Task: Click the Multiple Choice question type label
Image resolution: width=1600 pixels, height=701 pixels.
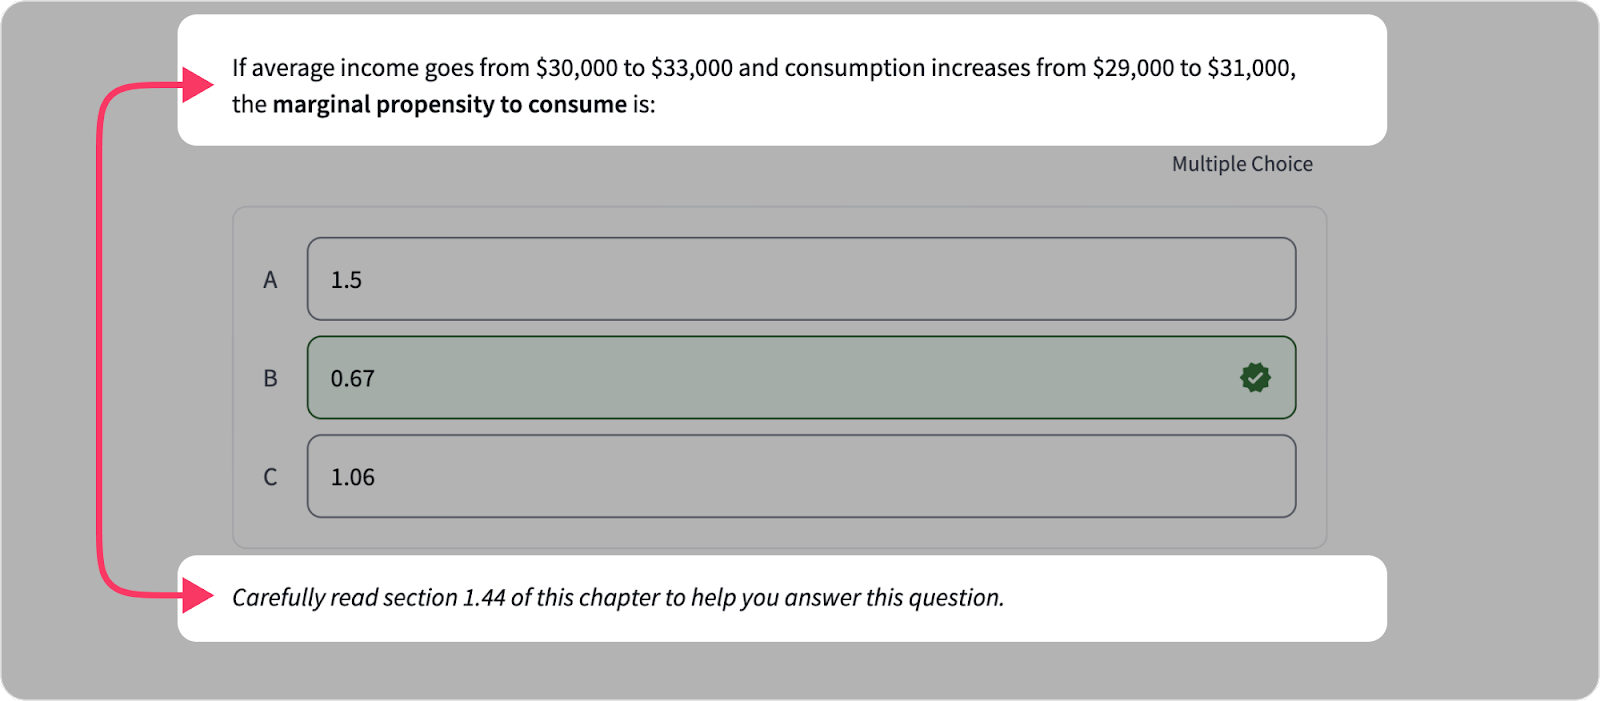Action: tap(1242, 164)
